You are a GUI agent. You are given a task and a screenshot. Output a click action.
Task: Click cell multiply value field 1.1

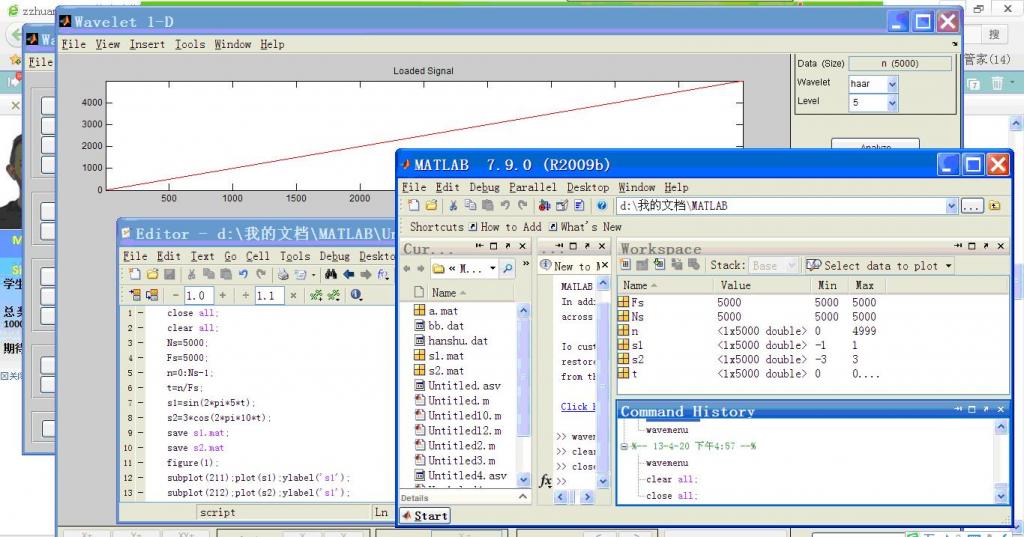click(x=269, y=295)
